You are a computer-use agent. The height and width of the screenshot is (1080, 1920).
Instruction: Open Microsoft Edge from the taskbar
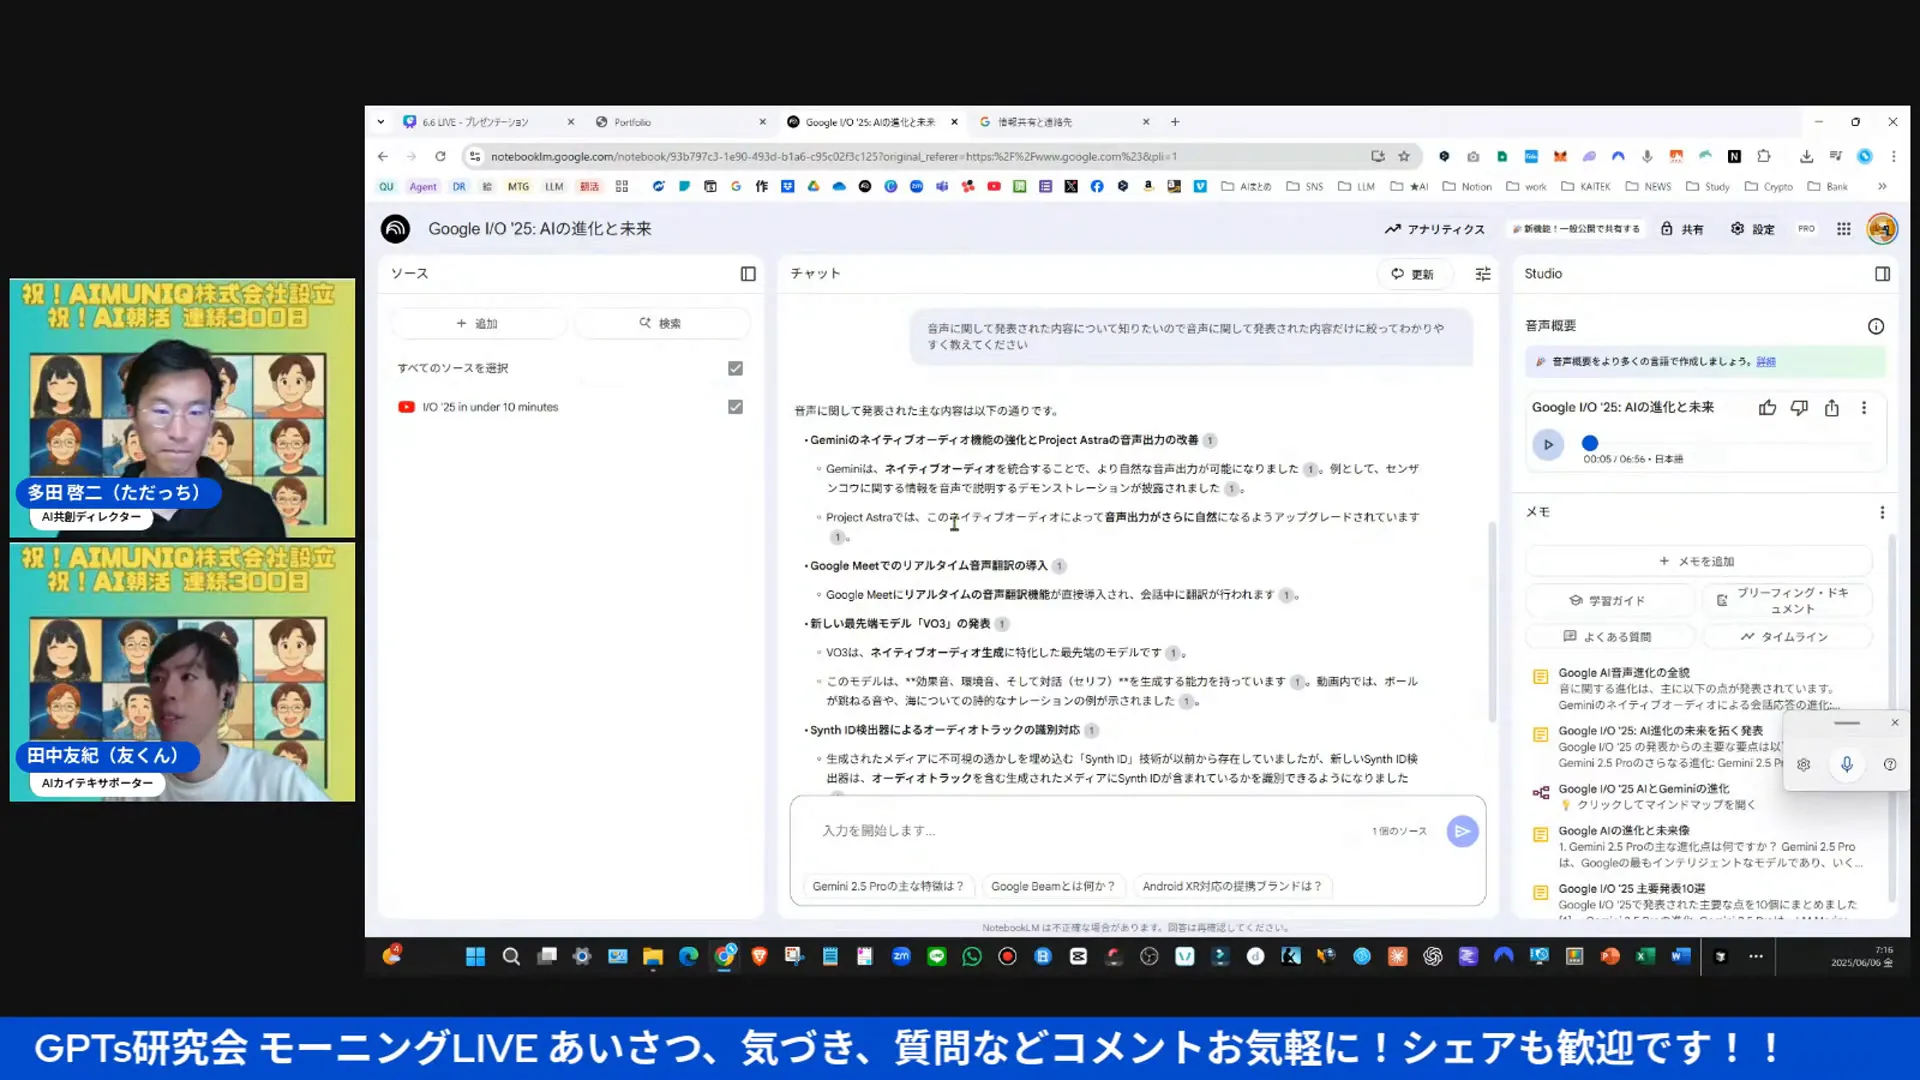tap(688, 957)
